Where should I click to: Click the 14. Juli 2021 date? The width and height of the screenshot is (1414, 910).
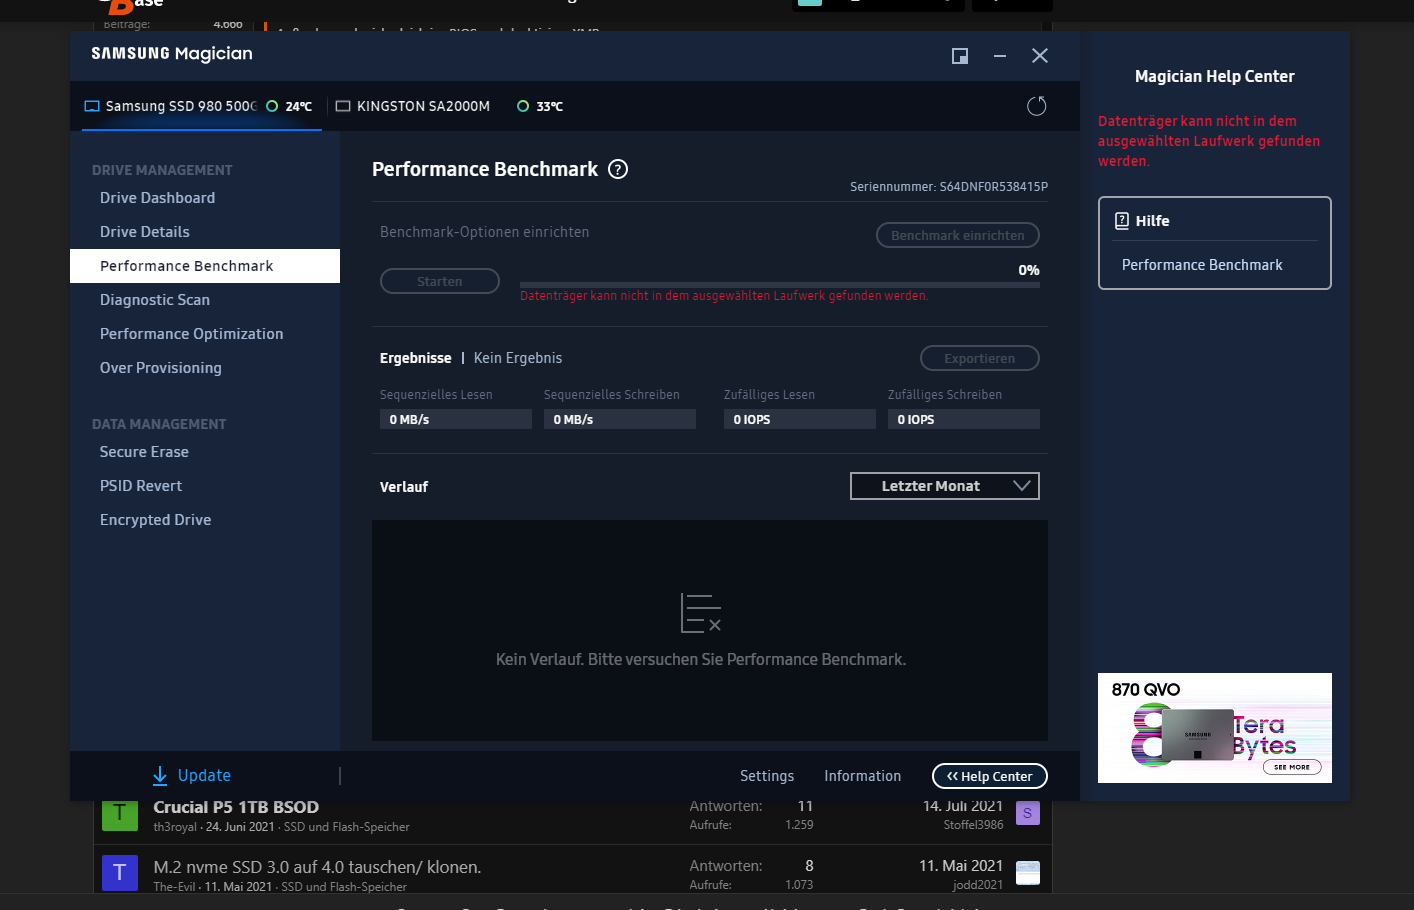coord(963,806)
